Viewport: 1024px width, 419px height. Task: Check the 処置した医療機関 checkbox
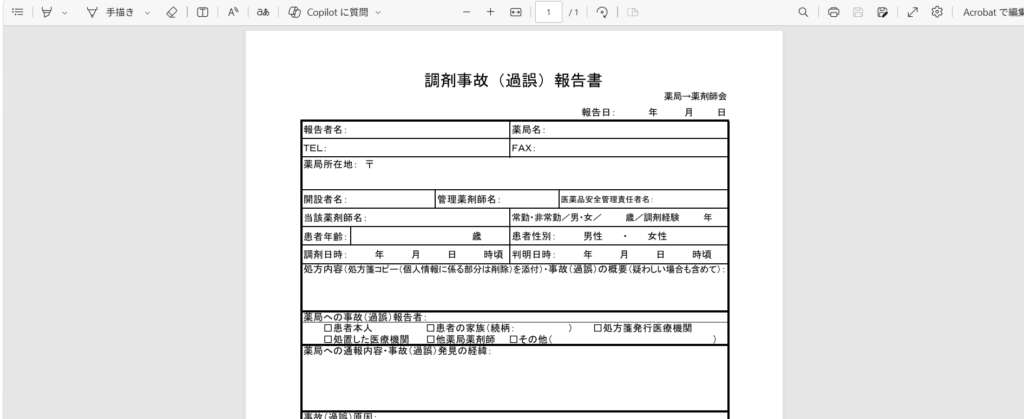pos(328,339)
